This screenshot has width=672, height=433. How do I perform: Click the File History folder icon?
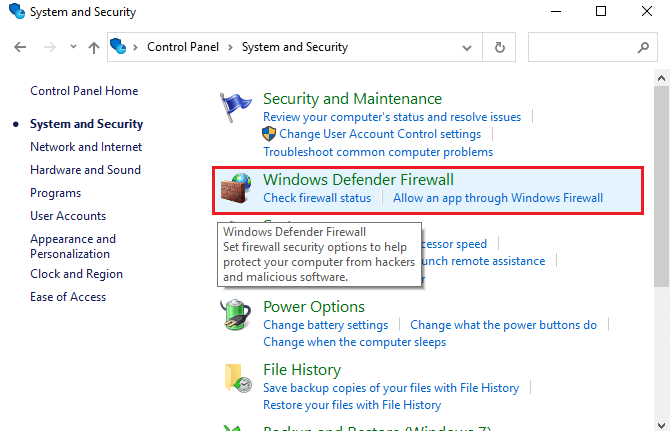tap(238, 378)
